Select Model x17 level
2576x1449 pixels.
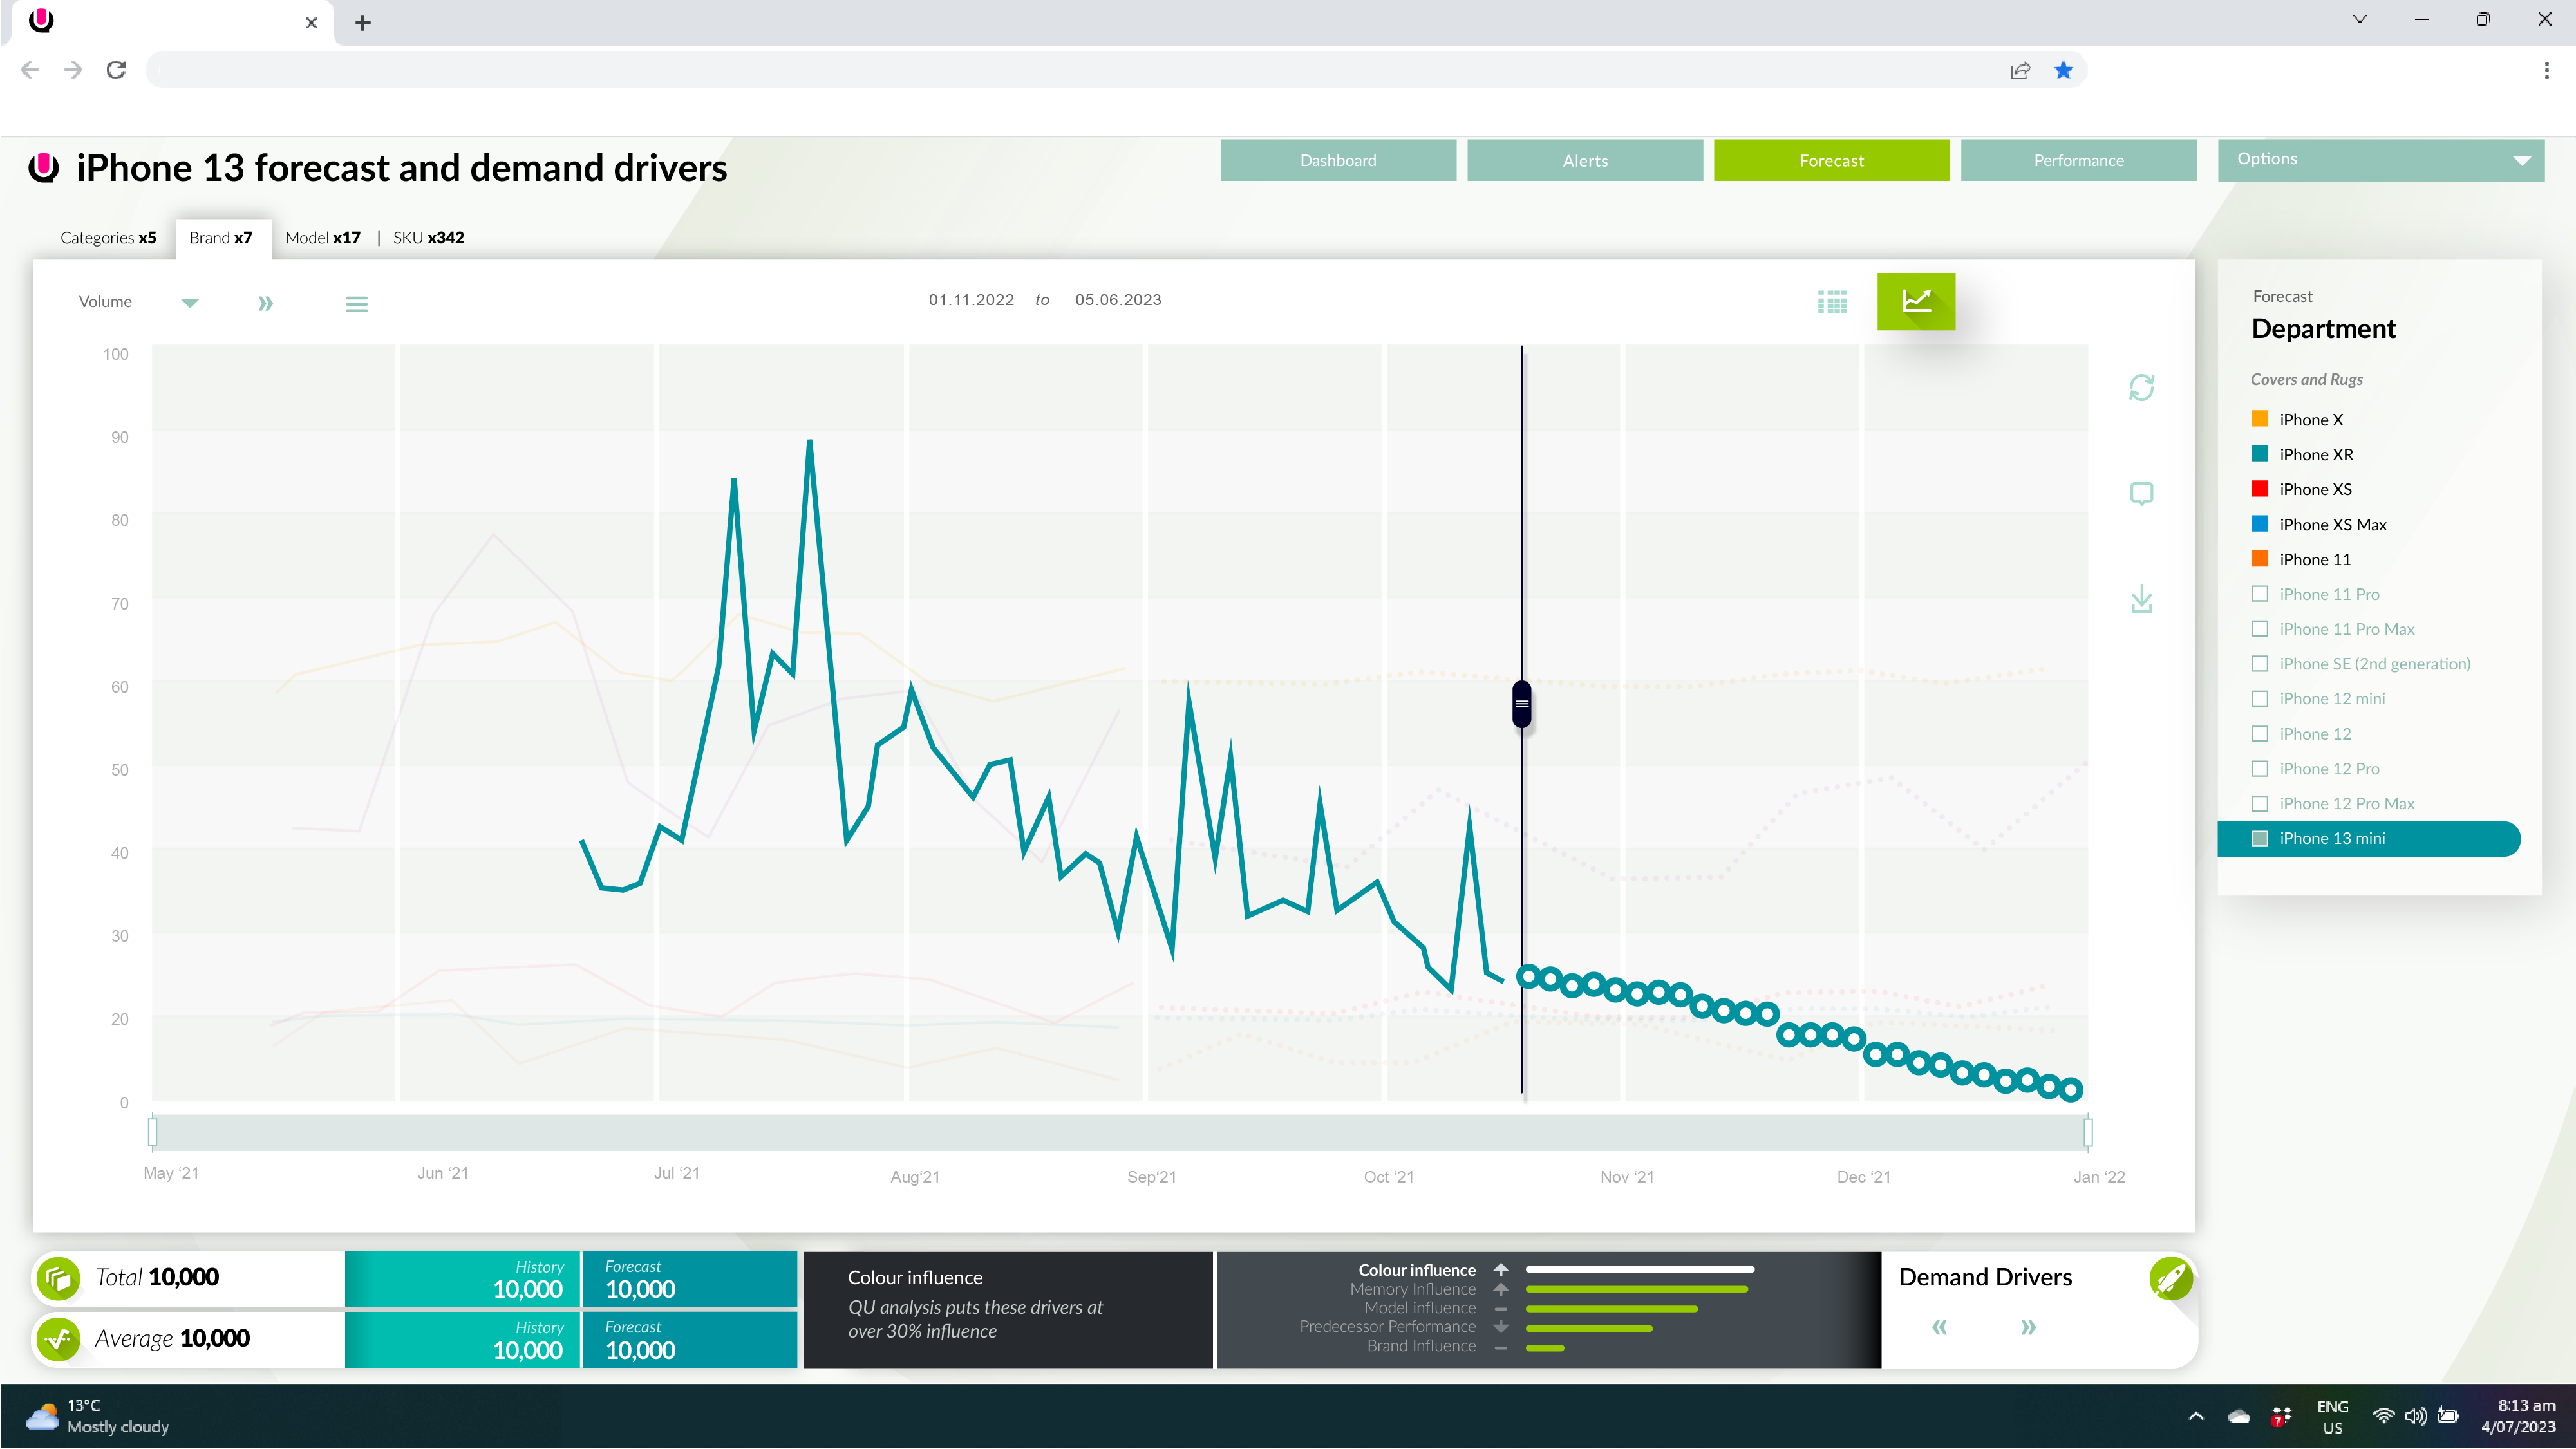tap(322, 238)
